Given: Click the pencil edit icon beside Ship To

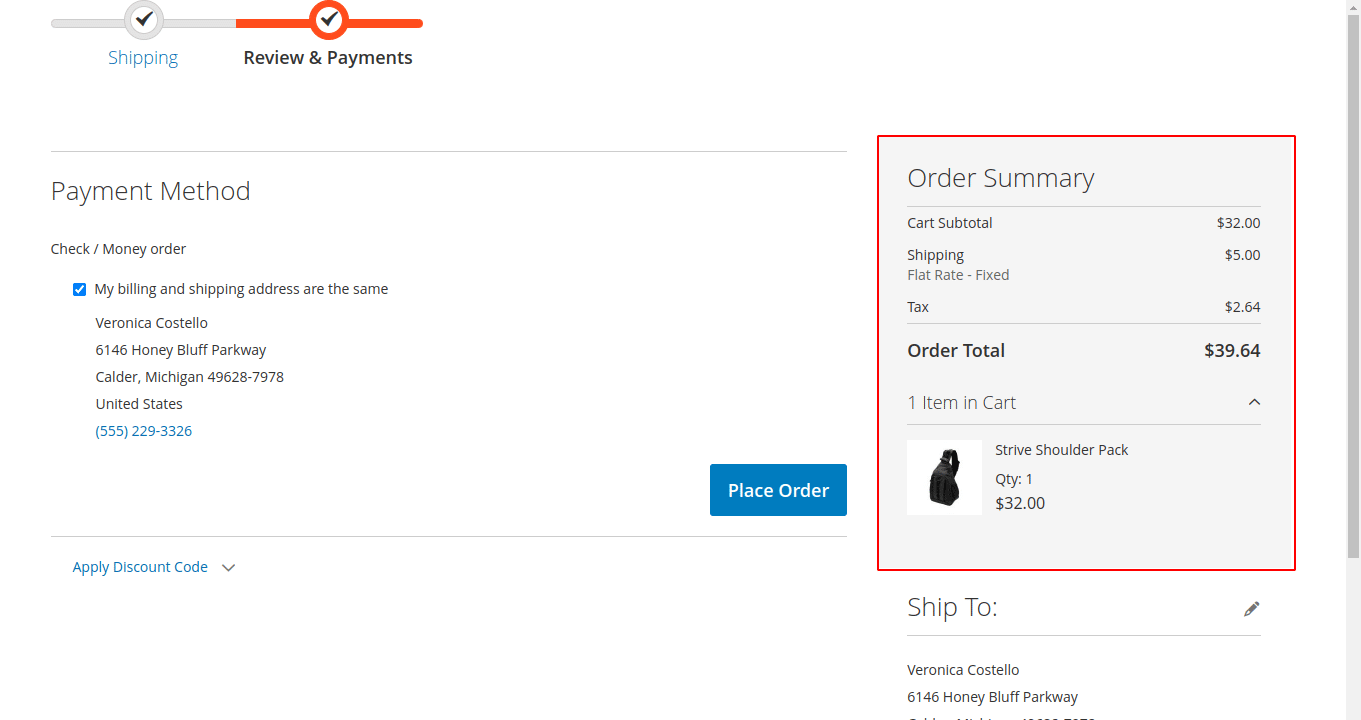Looking at the screenshot, I should 1251,609.
